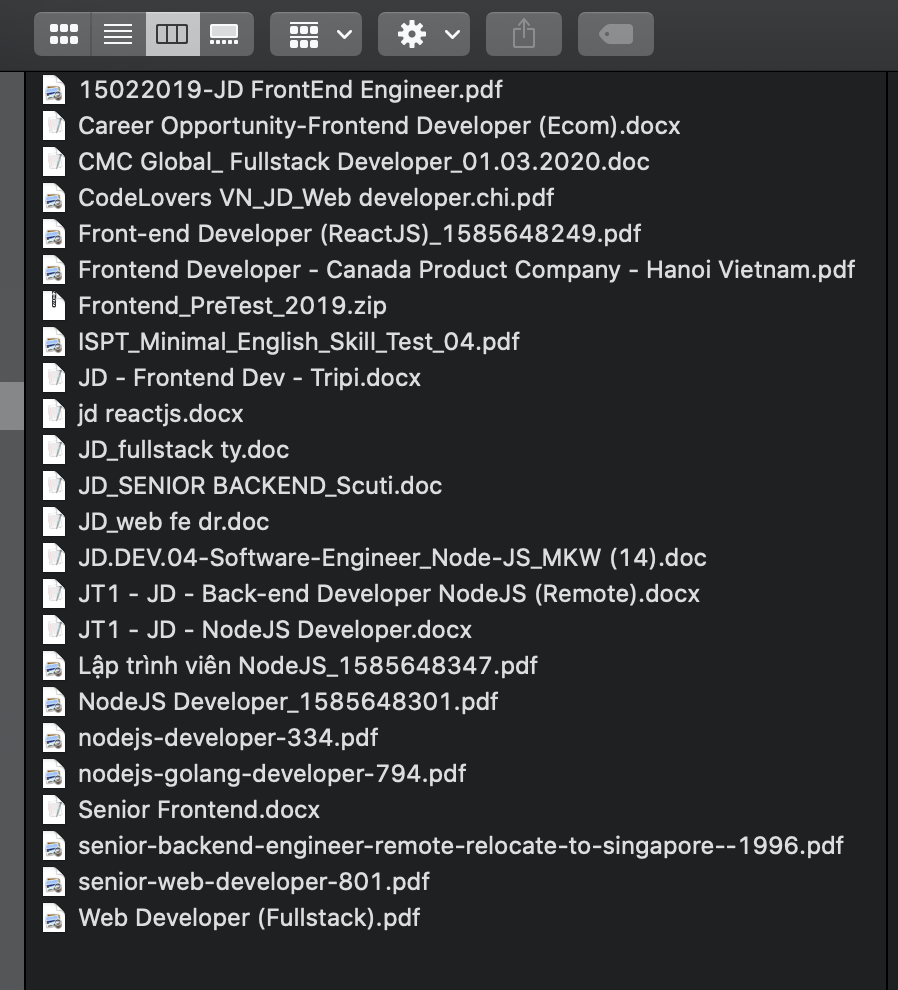Select Lập trình viên NodeJS PDF file
The image size is (898, 990).
pos(307,666)
